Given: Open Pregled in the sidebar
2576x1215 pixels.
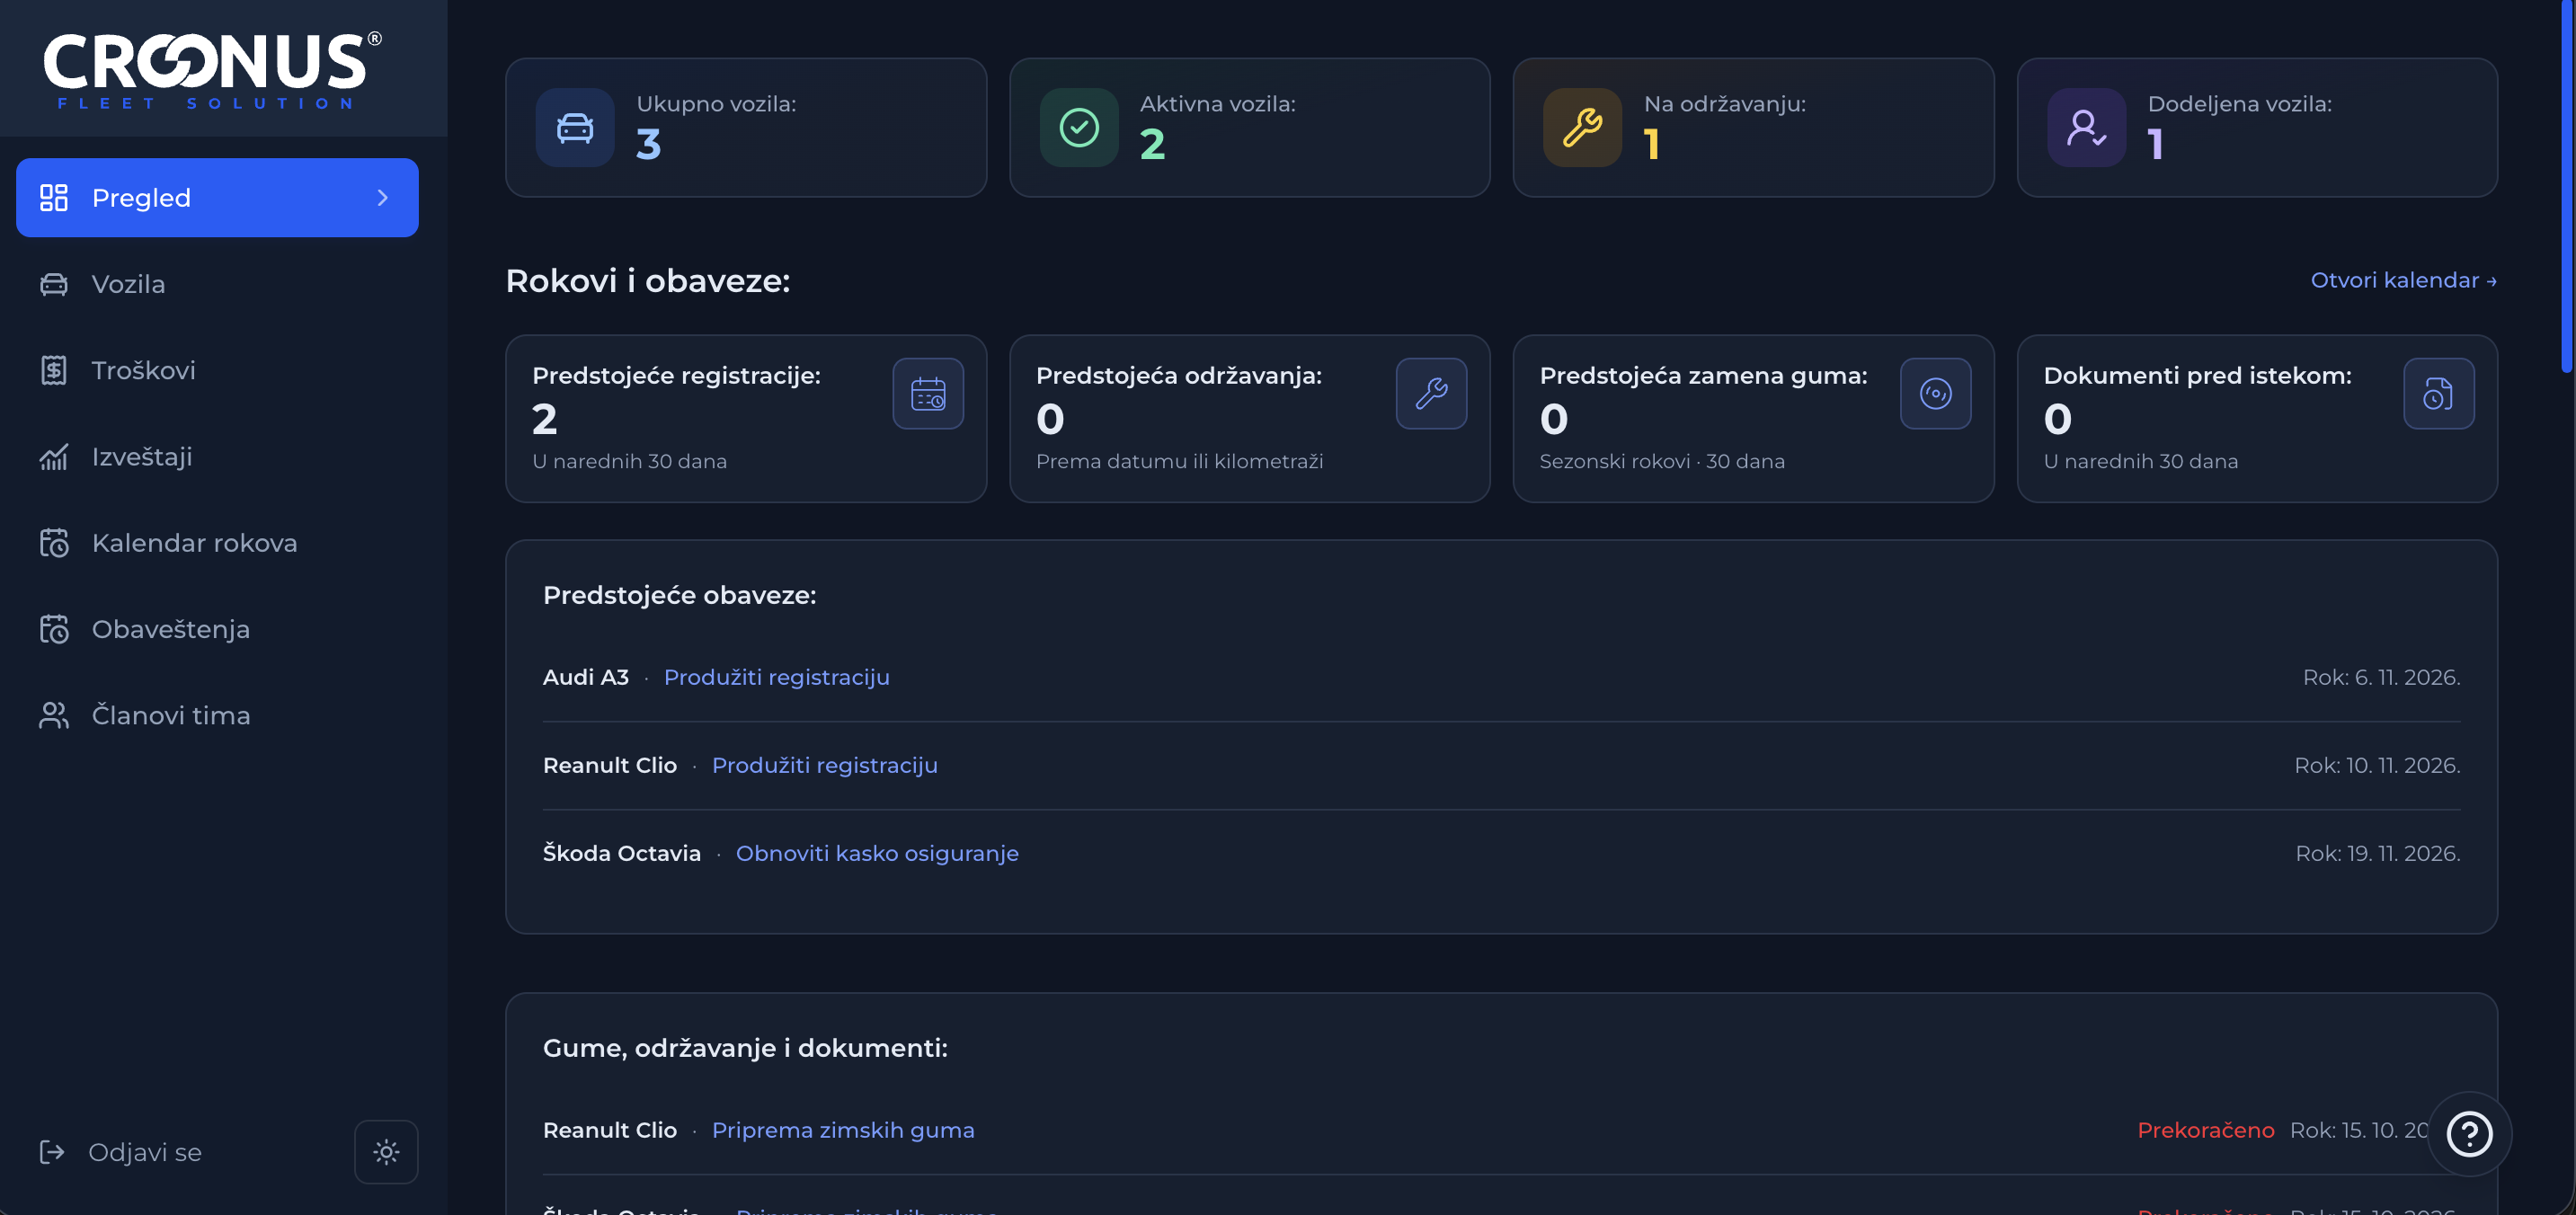Looking at the screenshot, I should (217, 198).
